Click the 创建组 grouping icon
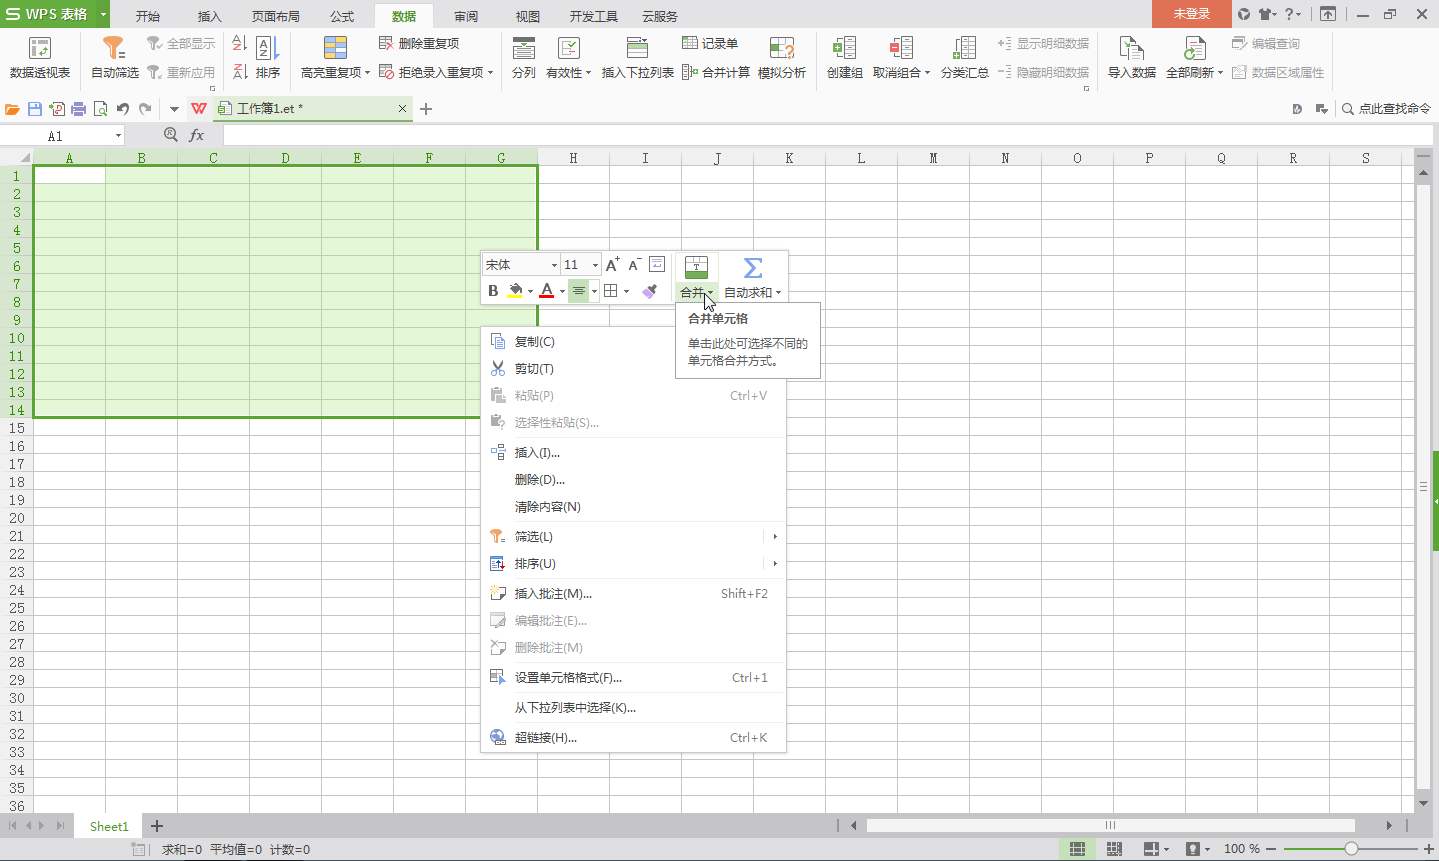Screen dimensions: 1439x861 coord(843,57)
